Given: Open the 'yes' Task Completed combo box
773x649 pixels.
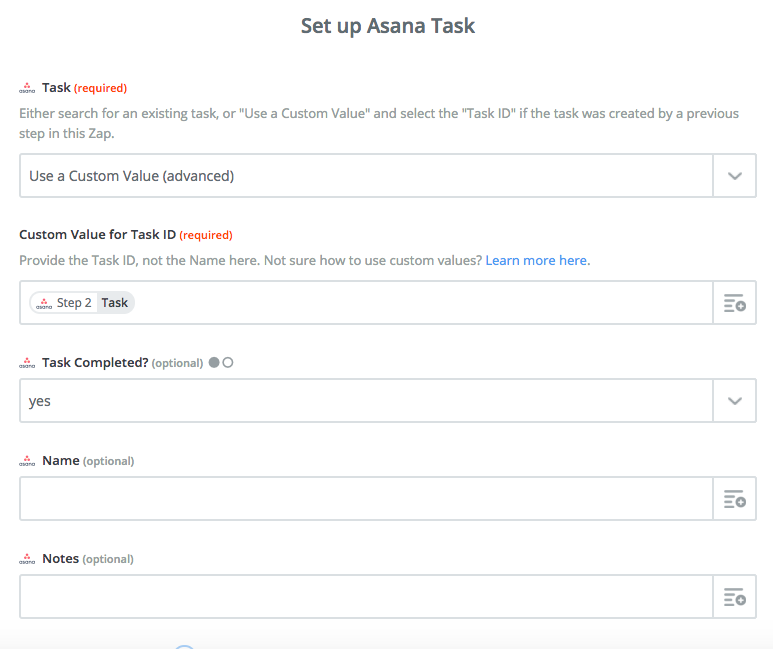Looking at the screenshot, I should point(387,401).
